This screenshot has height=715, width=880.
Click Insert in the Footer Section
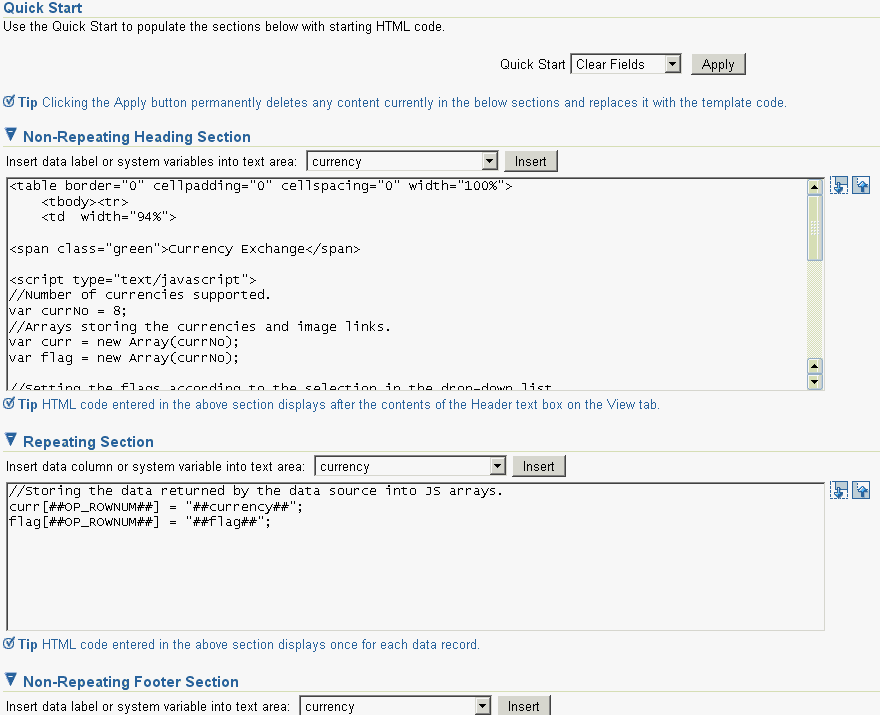click(524, 706)
